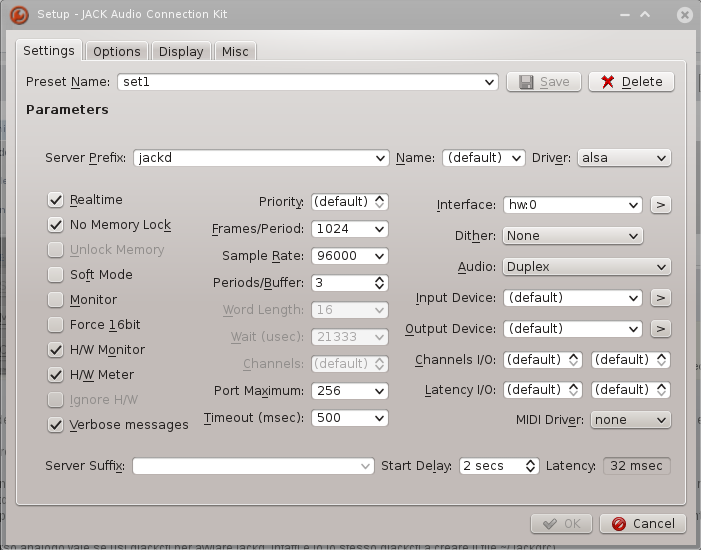The width and height of the screenshot is (701, 550).
Task: Click the Priority spinner arrows
Action: pyautogui.click(x=380, y=202)
